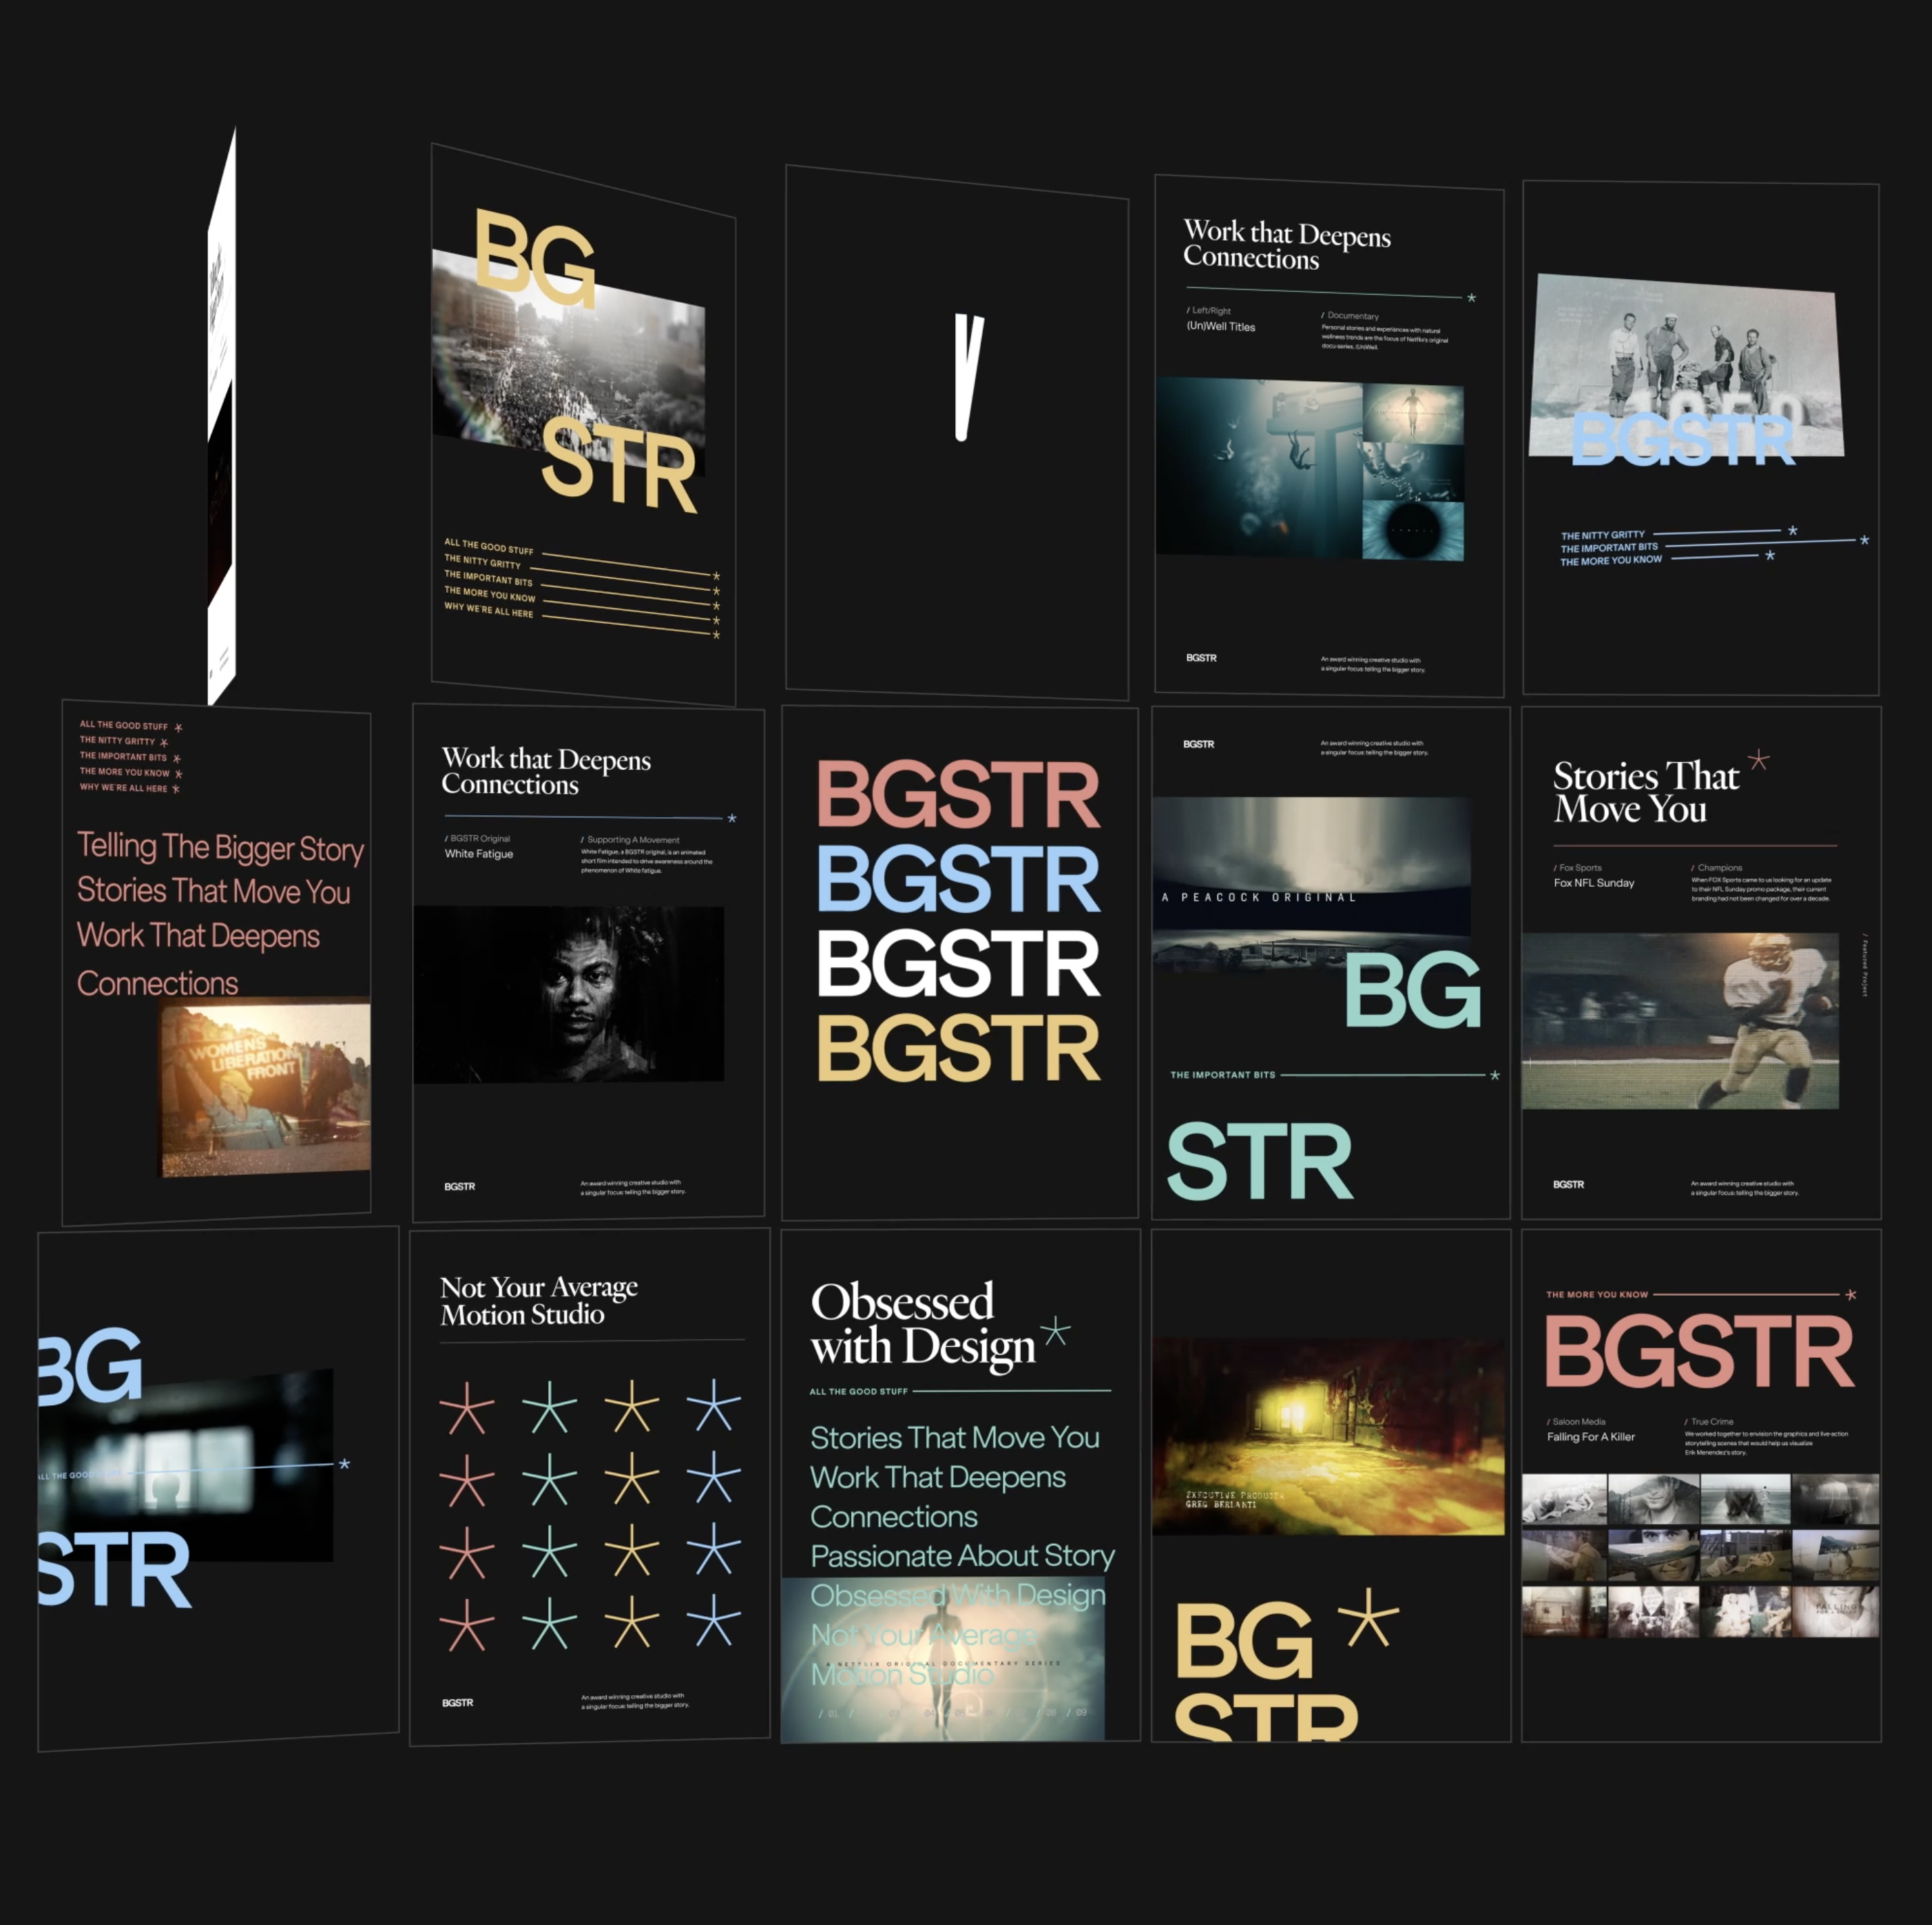Click 'Documentary' category label
1932x1925 pixels.
pyautogui.click(x=1350, y=316)
